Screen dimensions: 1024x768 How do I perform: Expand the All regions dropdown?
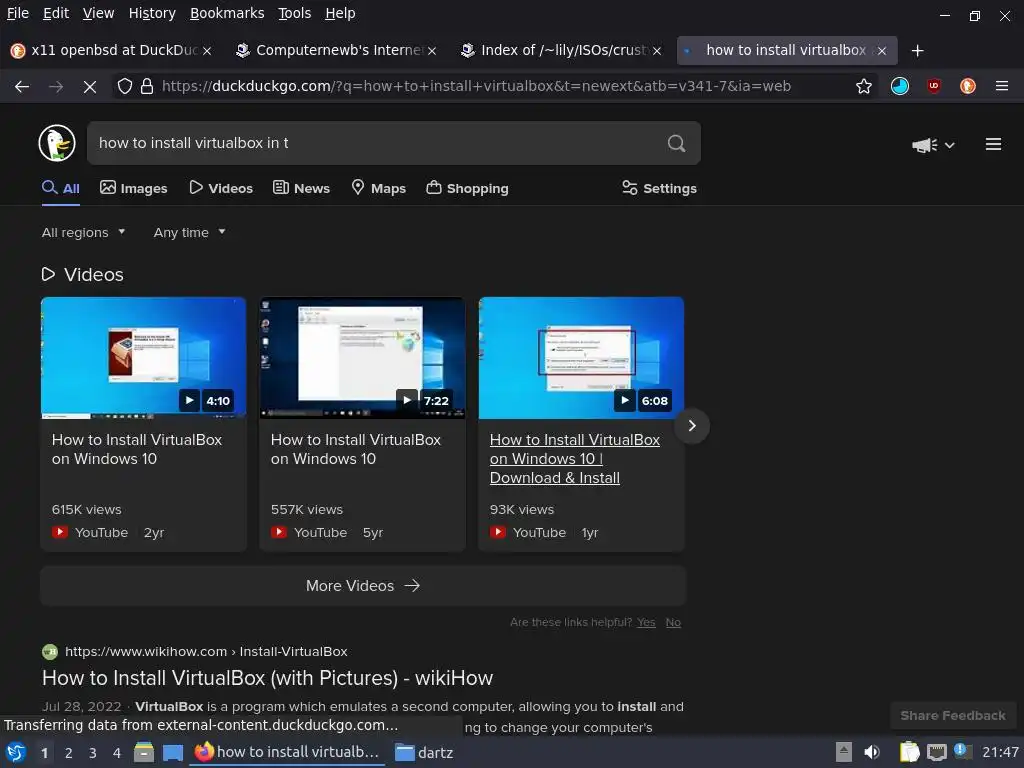coord(84,232)
